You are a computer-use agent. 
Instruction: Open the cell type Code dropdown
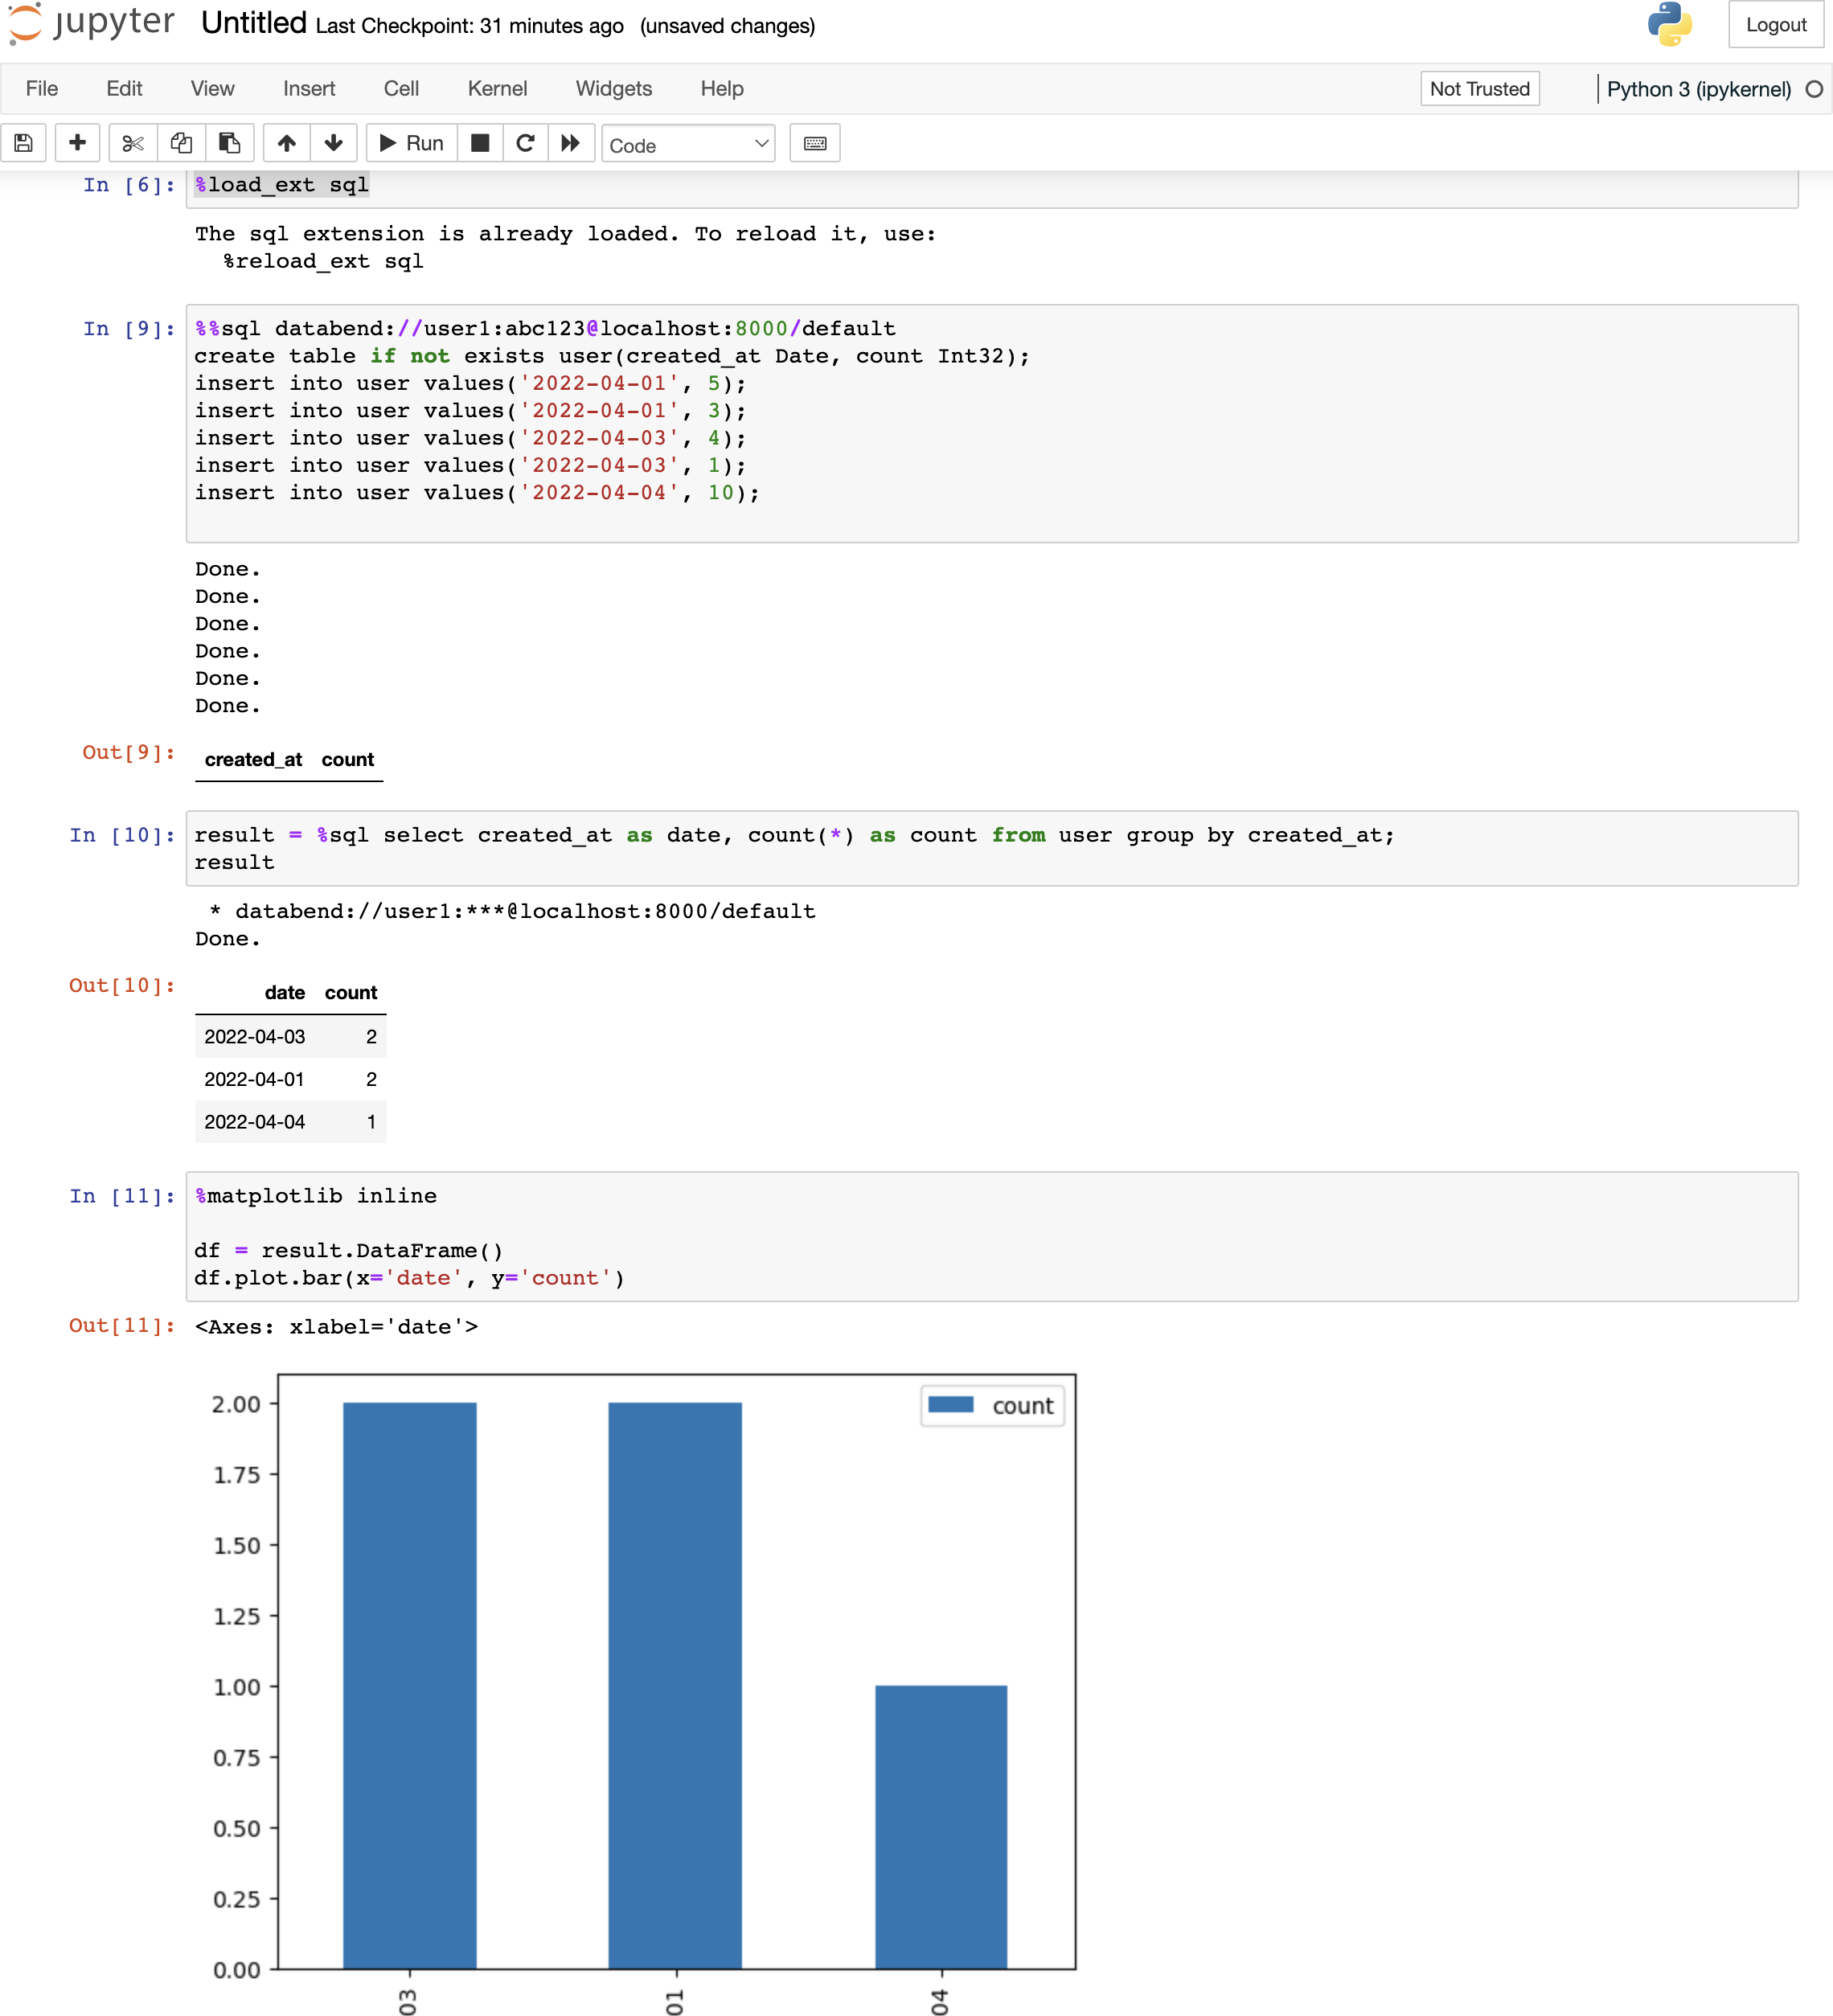(688, 144)
